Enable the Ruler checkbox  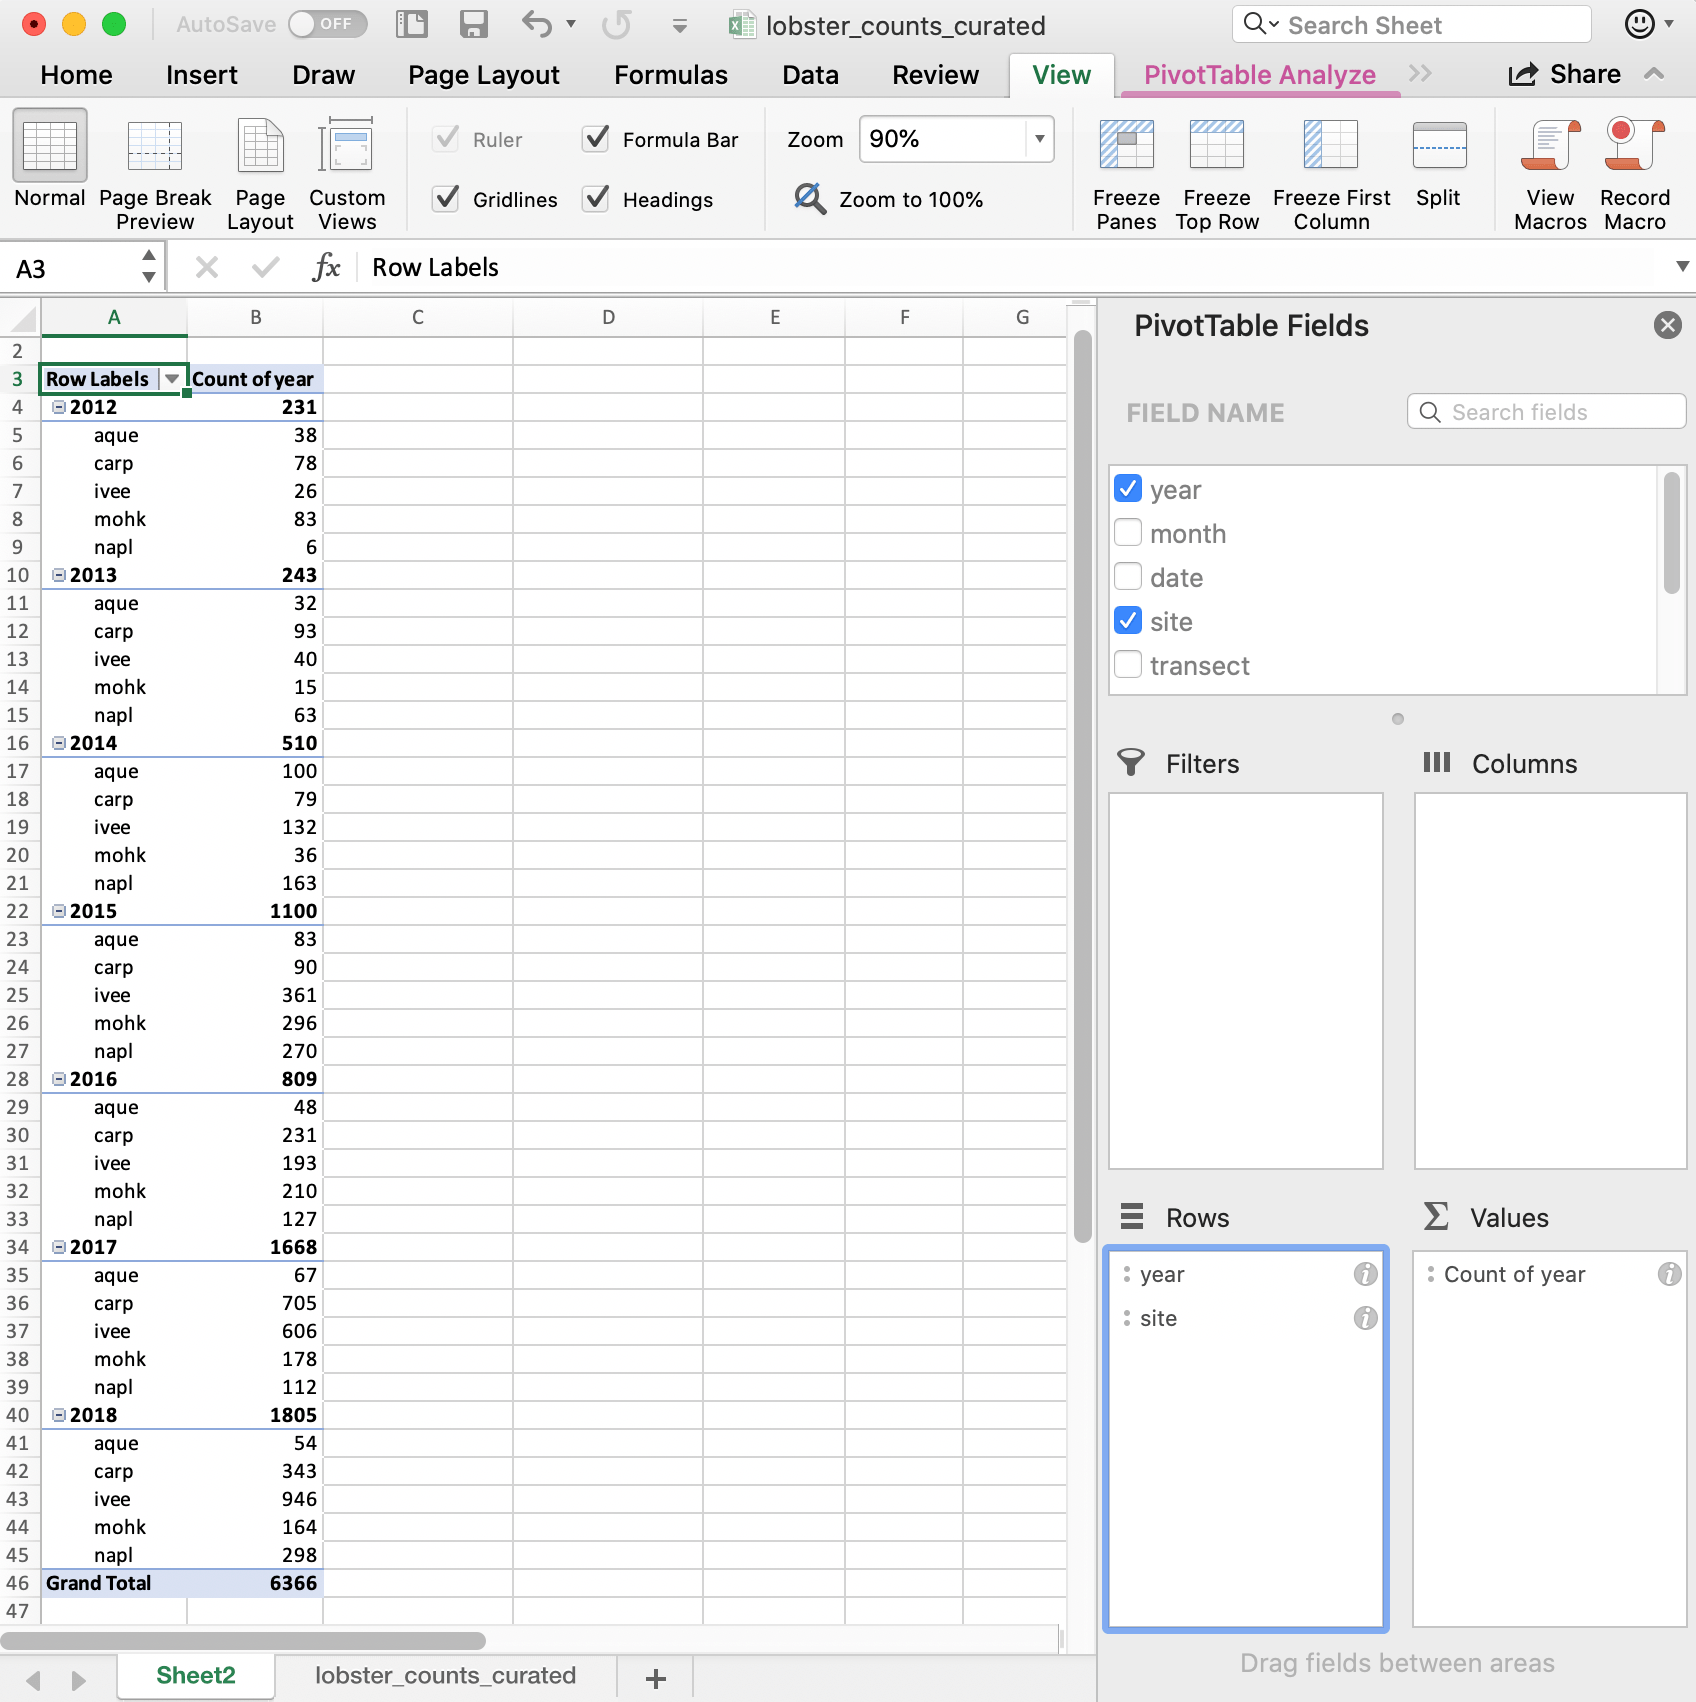pos(446,139)
